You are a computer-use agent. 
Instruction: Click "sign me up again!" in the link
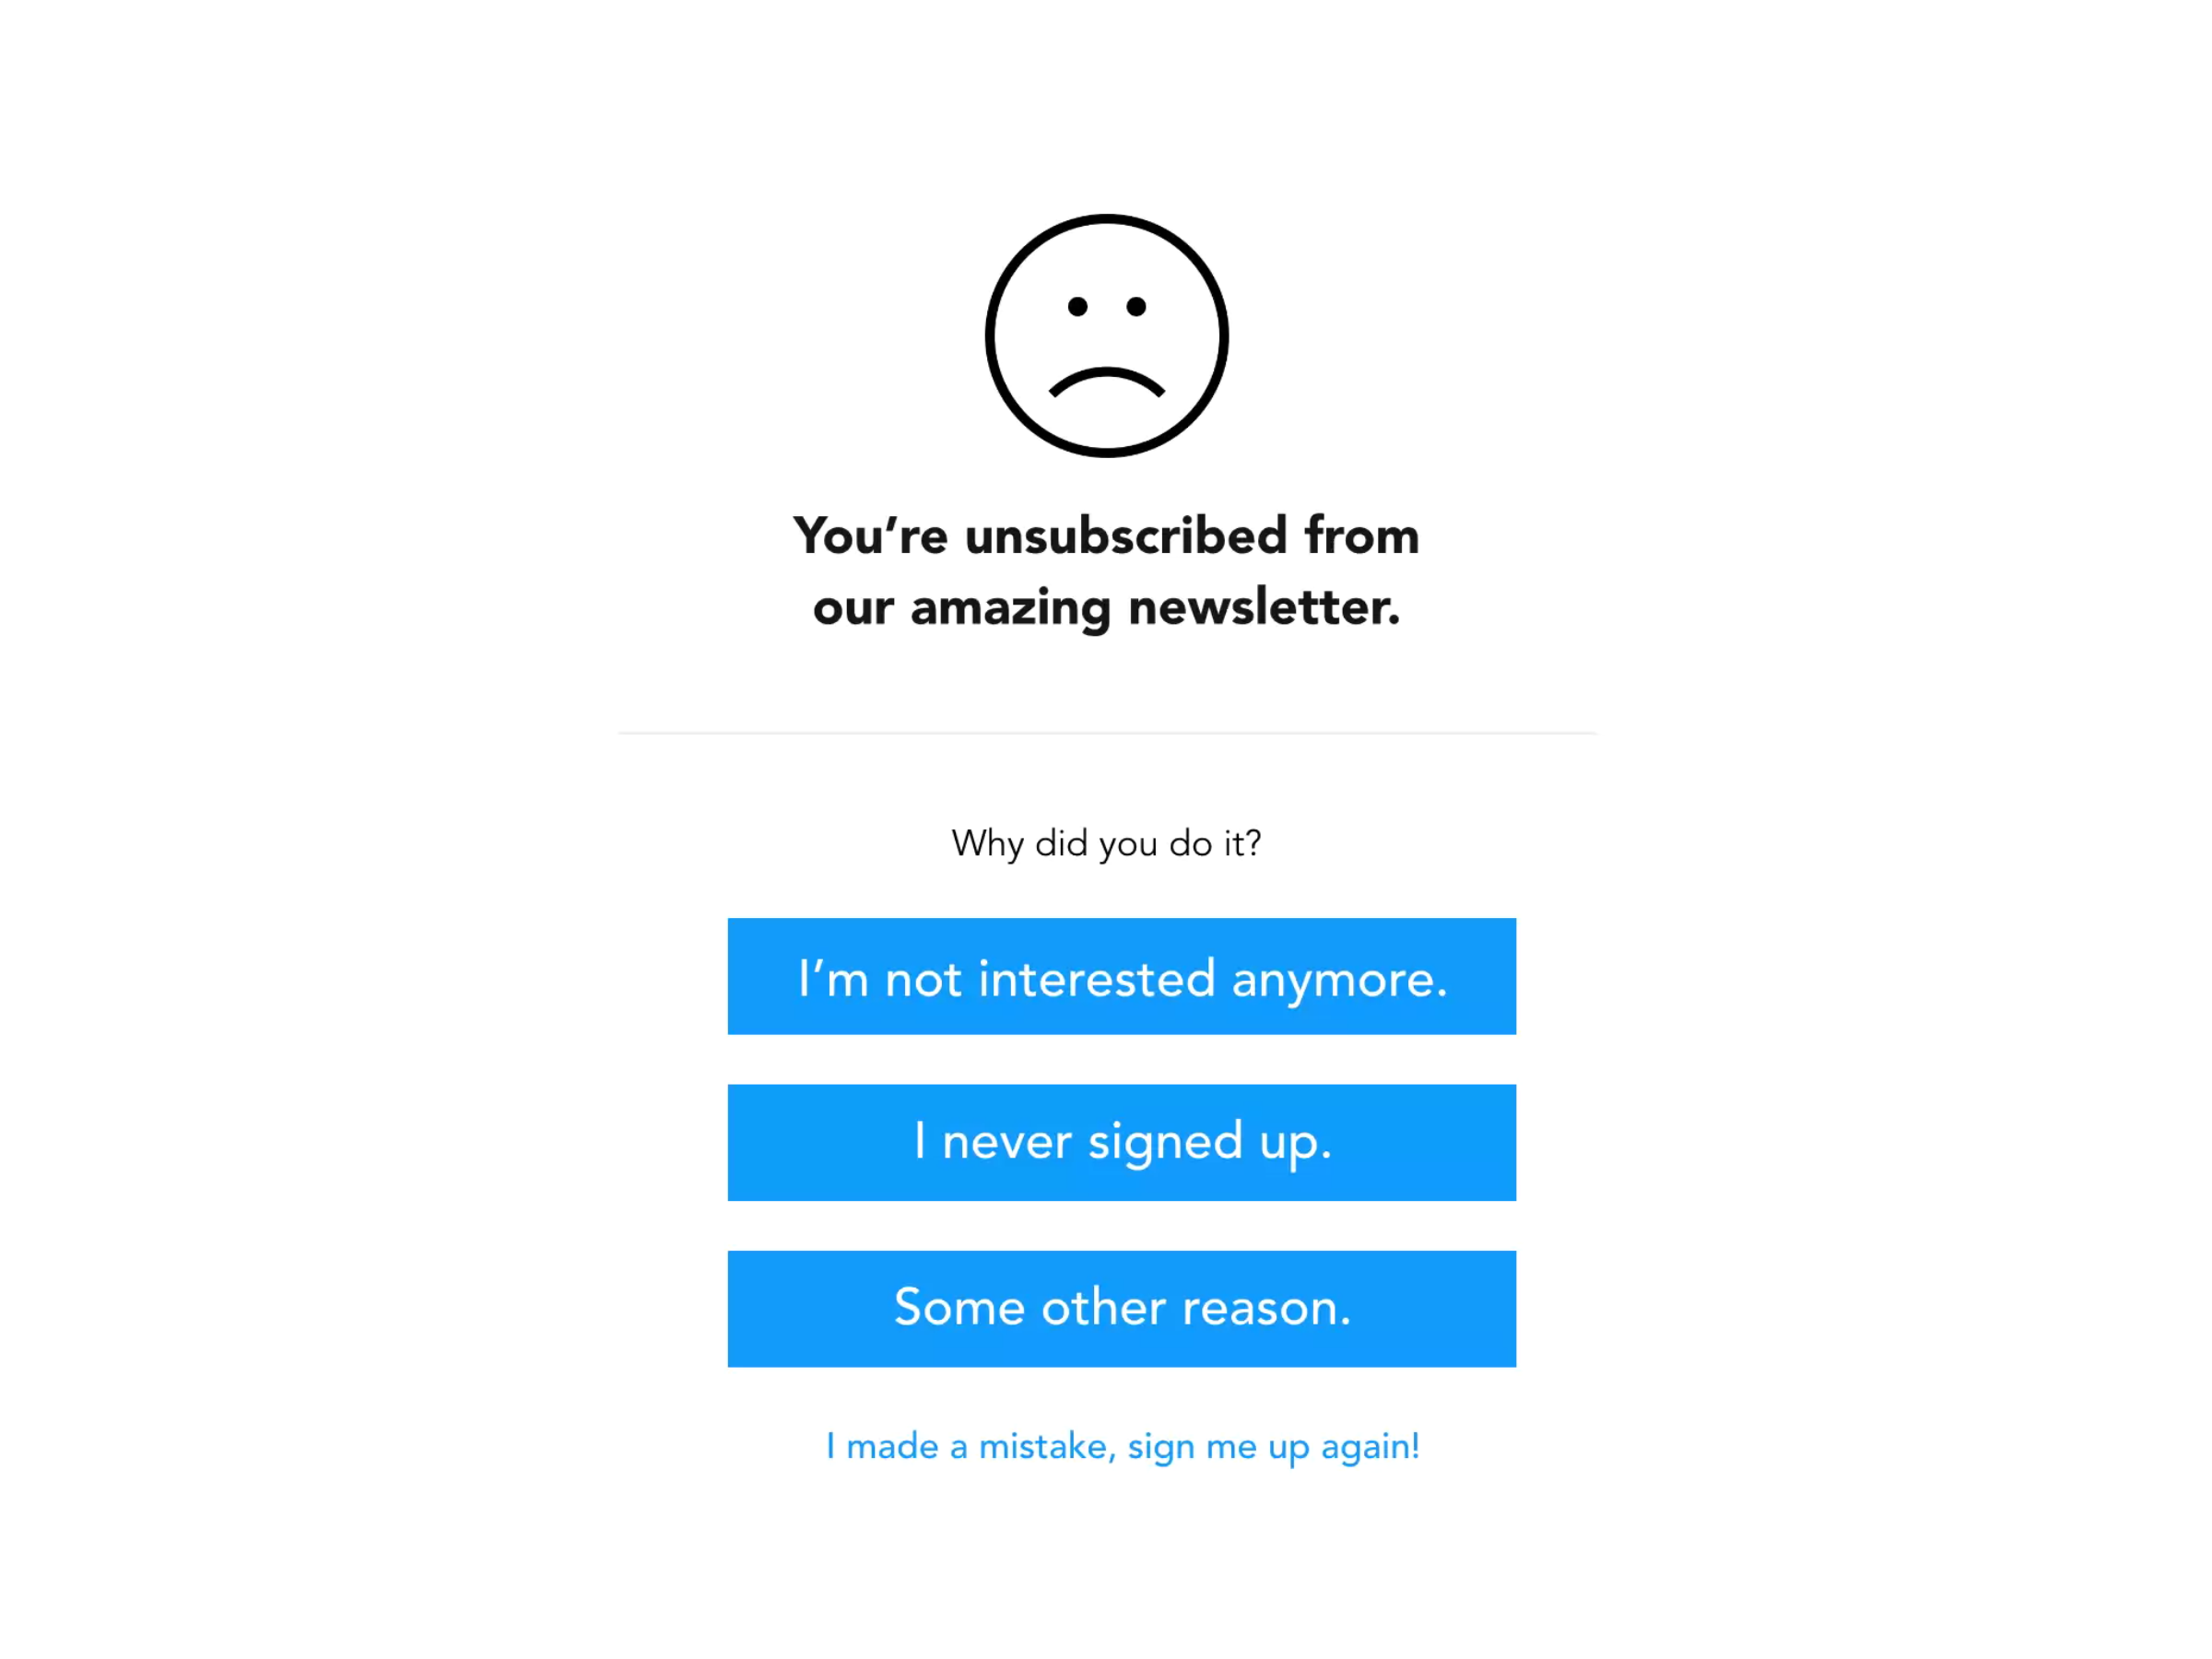click(x=1273, y=1448)
